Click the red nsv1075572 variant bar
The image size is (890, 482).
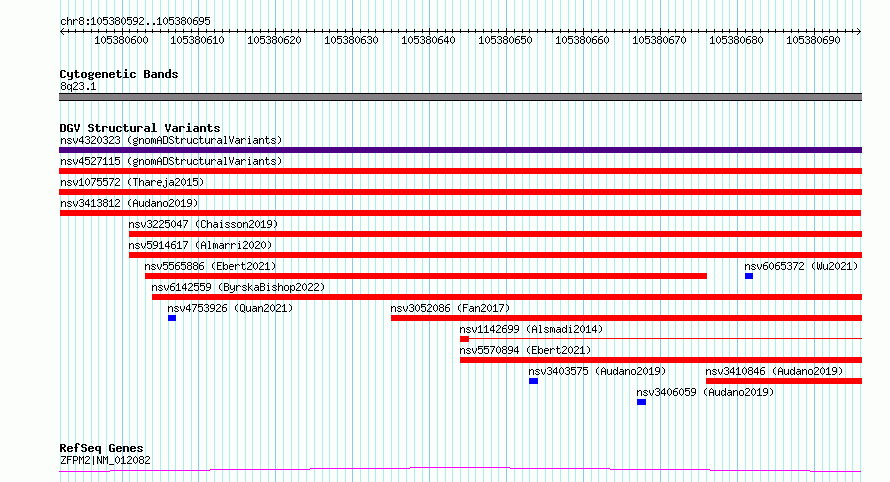tap(460, 192)
